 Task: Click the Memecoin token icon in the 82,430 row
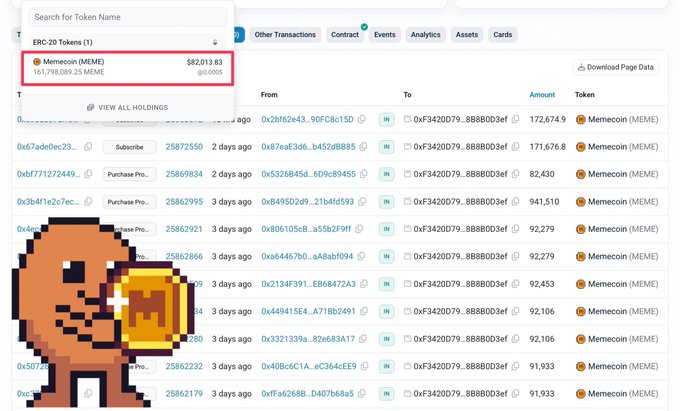click(581, 174)
